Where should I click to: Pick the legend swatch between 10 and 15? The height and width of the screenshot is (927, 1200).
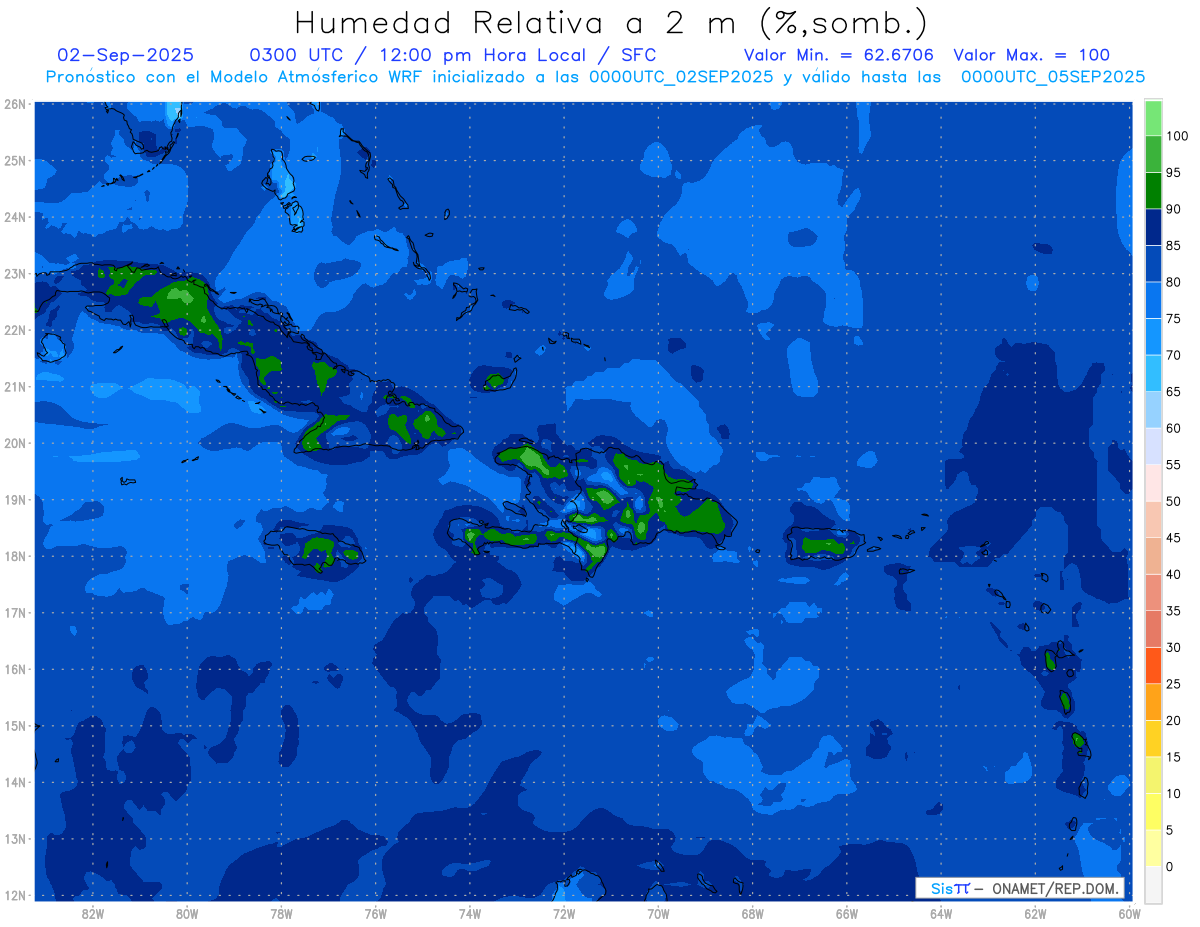pos(1153,774)
